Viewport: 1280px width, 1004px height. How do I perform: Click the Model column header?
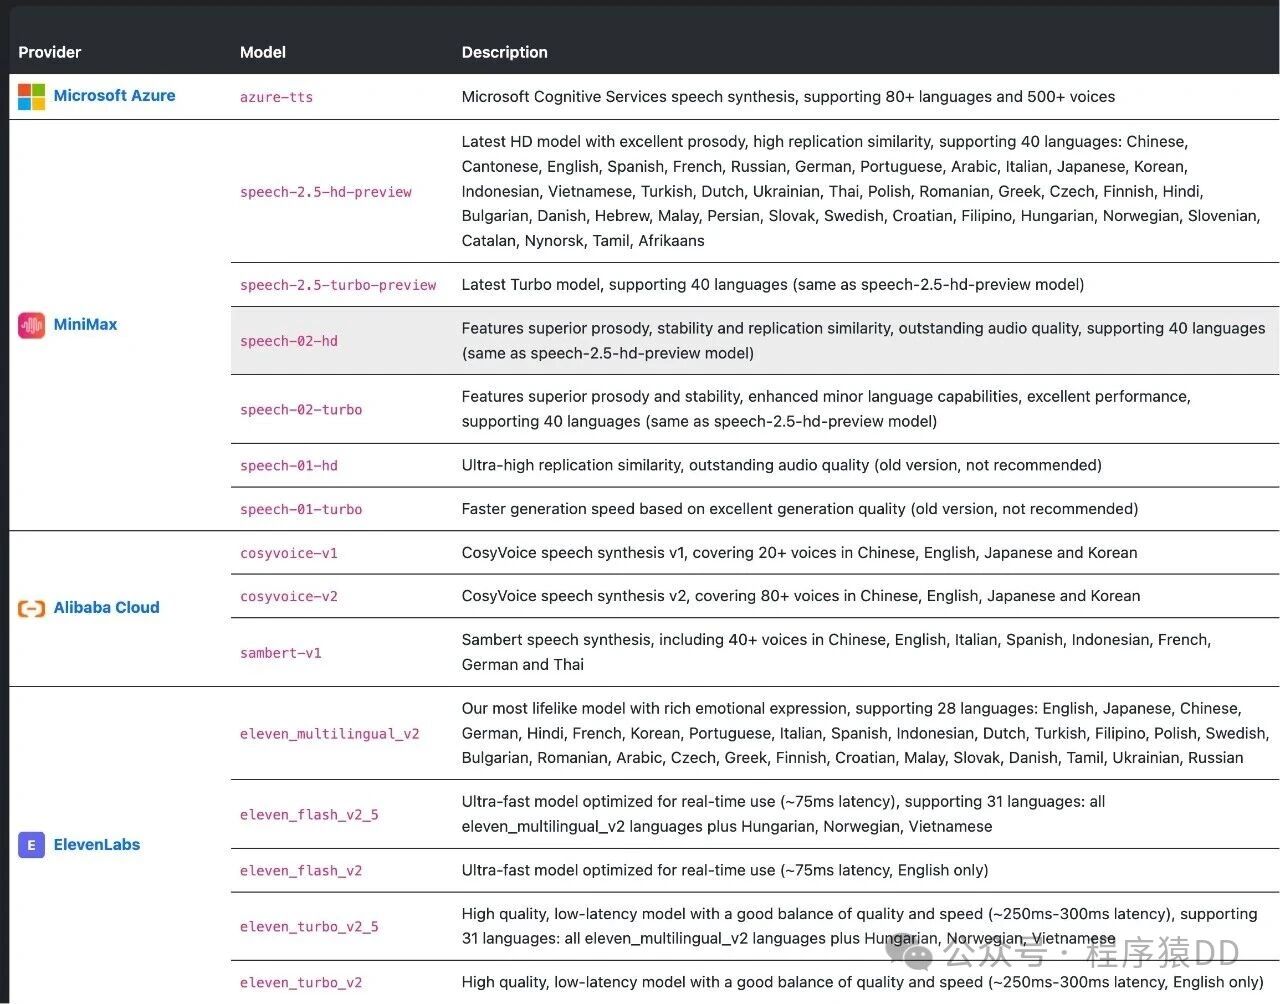pyautogui.click(x=263, y=52)
